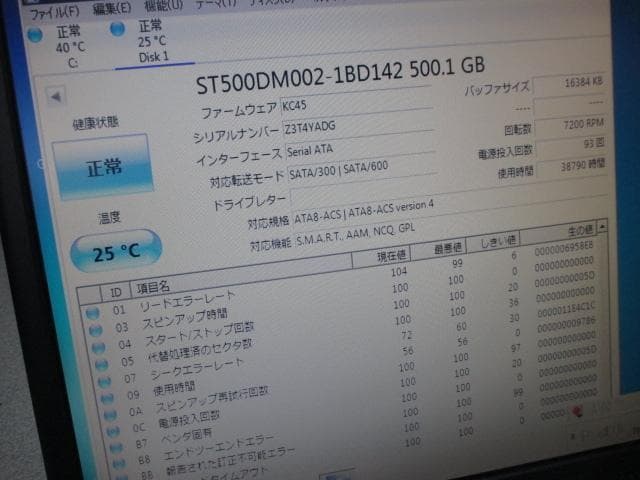Image resolution: width=640 pixels, height=480 pixels.
Task: Click status icon for 0C 電源投入回数
Action: point(113,431)
